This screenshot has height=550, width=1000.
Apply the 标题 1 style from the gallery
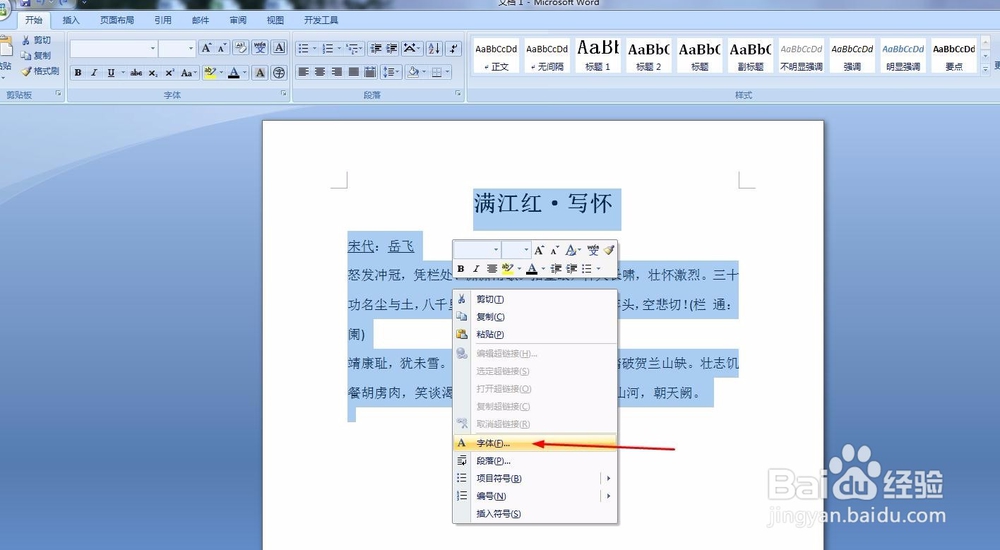coord(598,56)
